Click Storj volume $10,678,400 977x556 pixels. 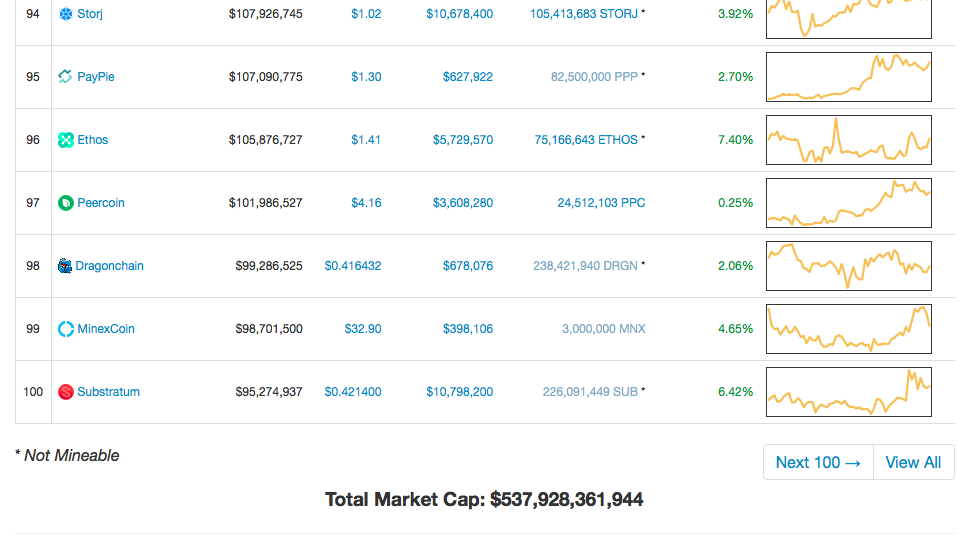pos(459,14)
